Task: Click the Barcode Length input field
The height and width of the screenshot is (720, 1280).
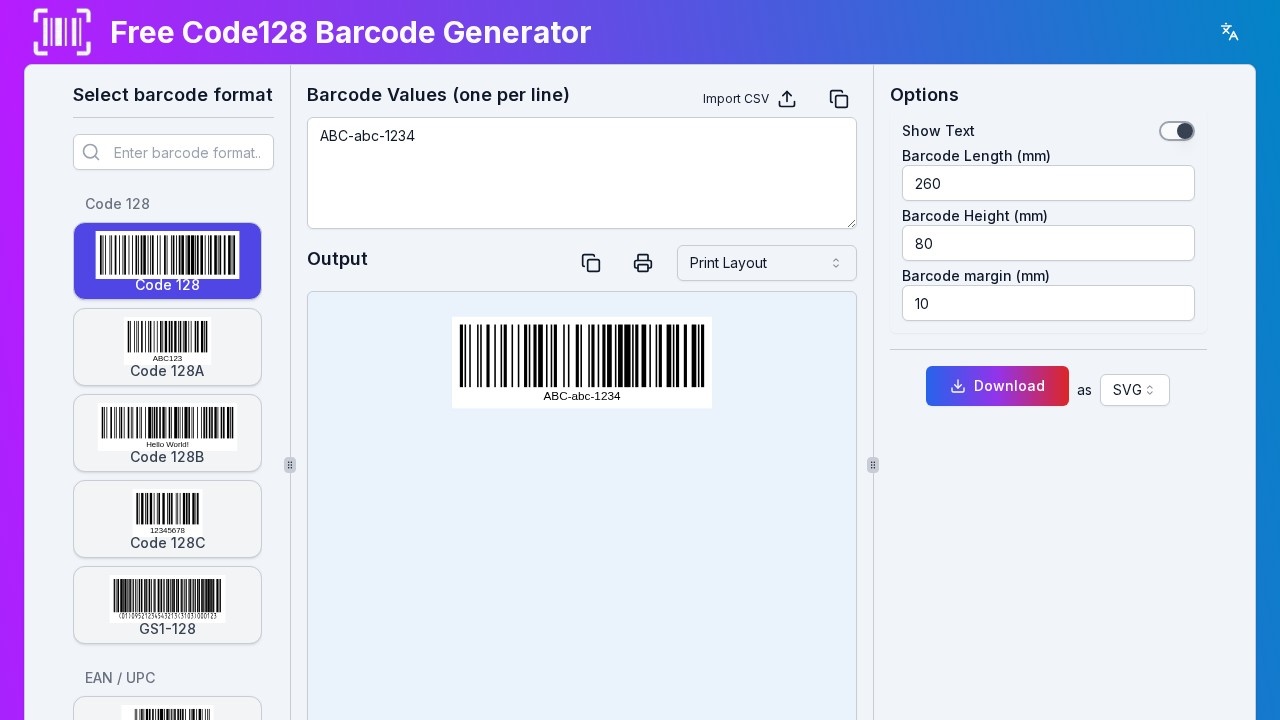Action: click(x=1048, y=183)
